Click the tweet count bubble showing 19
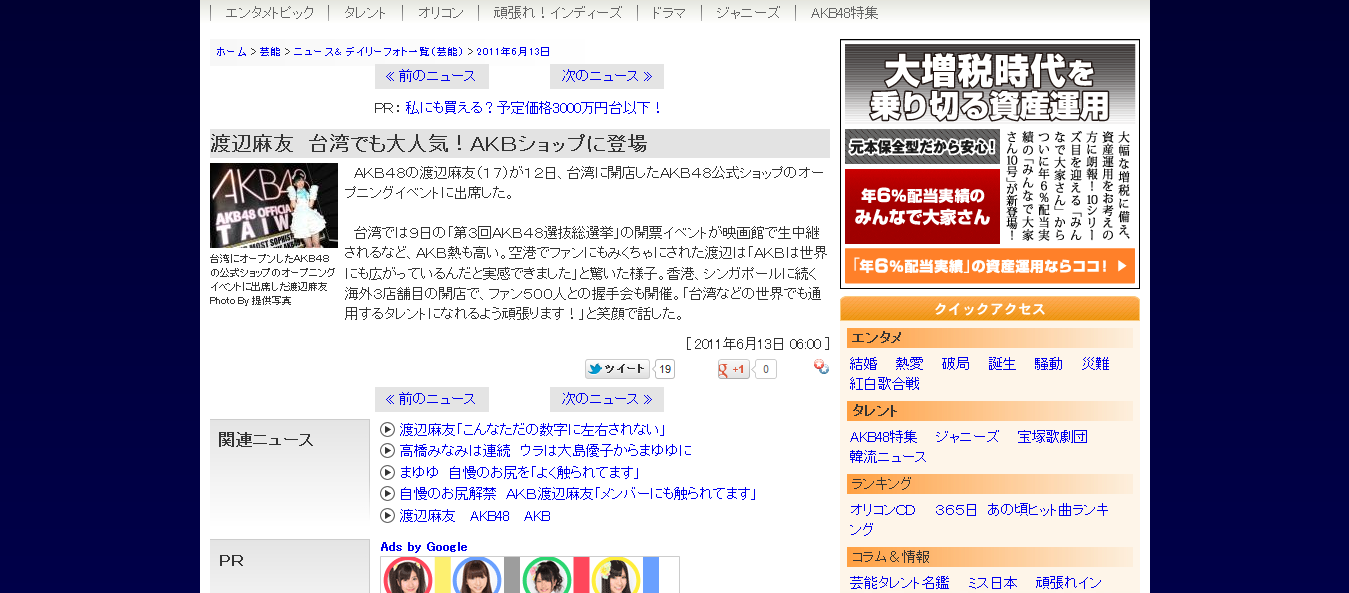 (664, 369)
